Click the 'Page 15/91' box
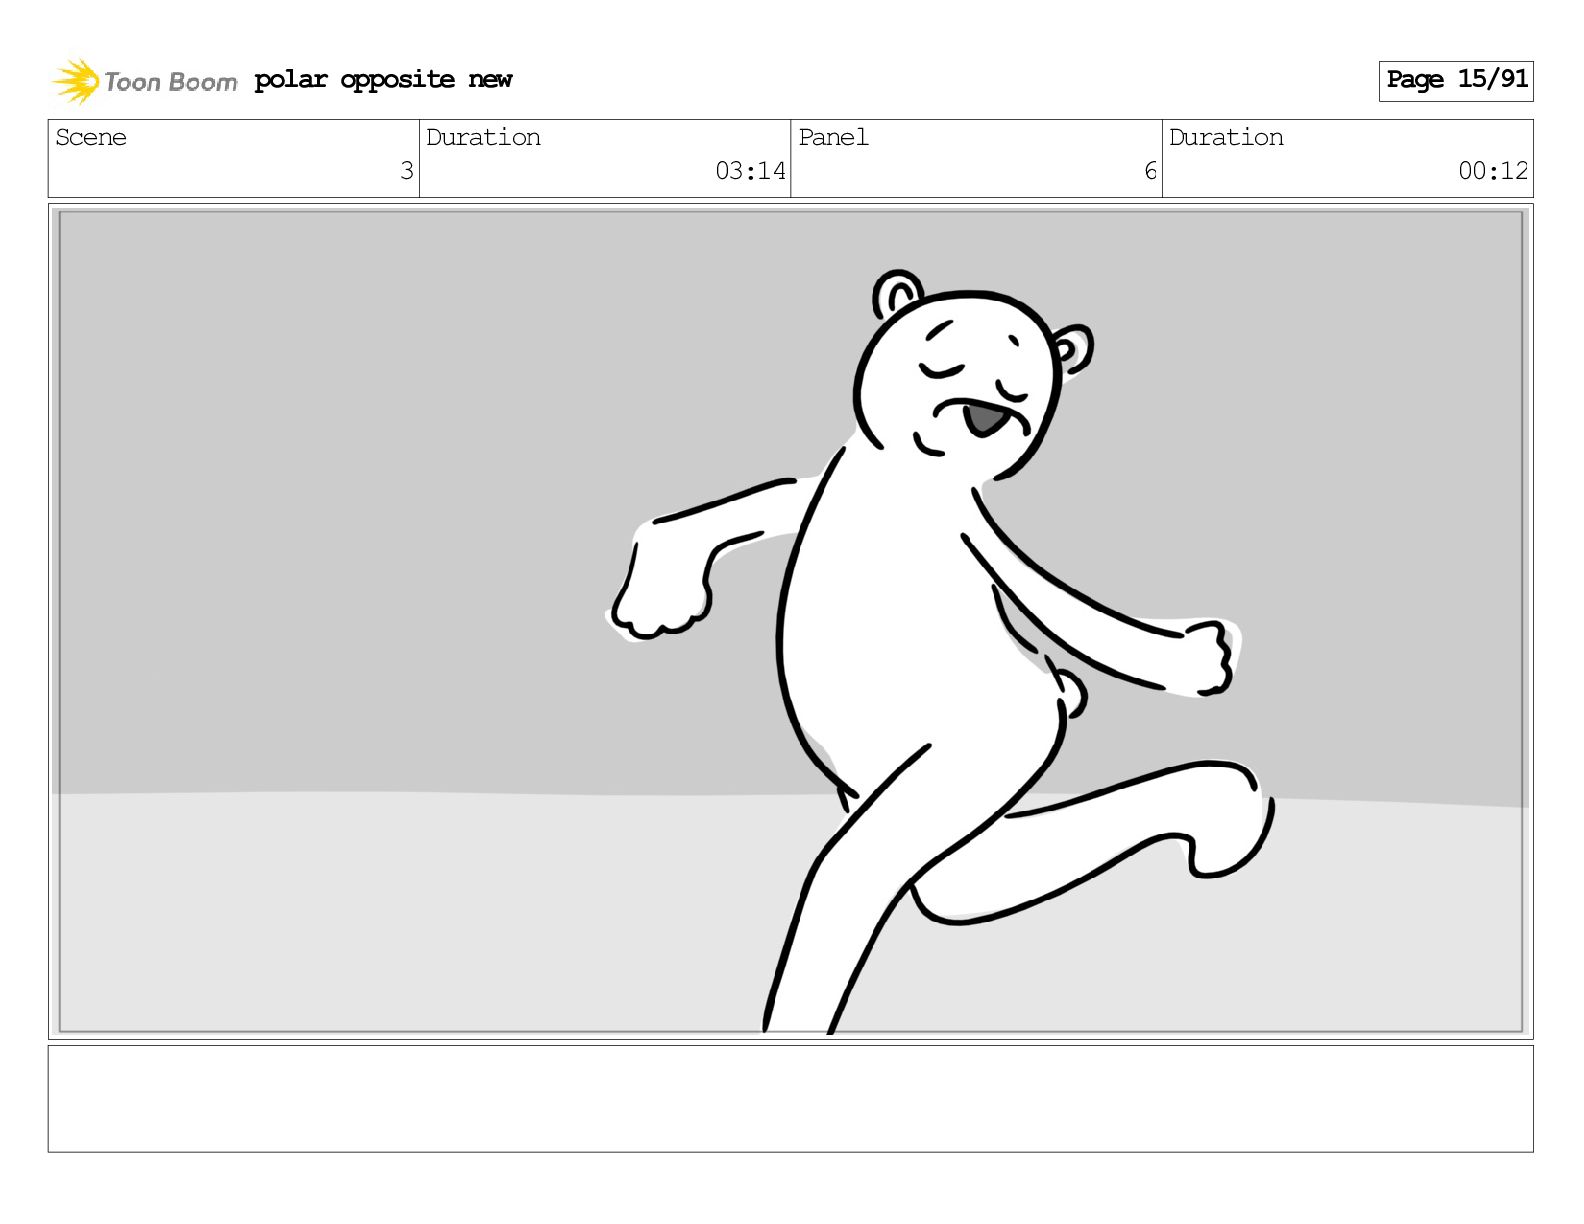The image size is (1584, 1224). pos(1456,81)
